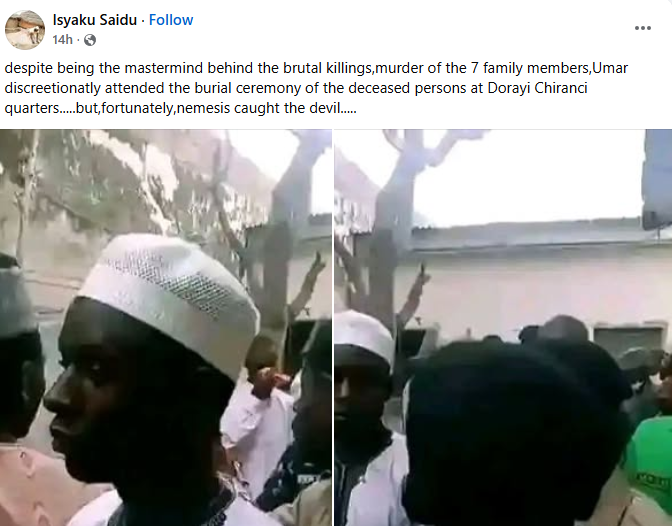Click the post caption text about Umar
The height and width of the screenshot is (526, 672).
(316, 88)
